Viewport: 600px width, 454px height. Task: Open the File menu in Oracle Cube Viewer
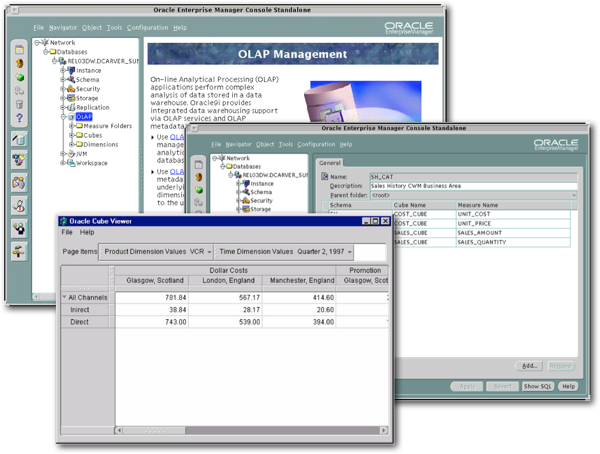click(x=67, y=232)
